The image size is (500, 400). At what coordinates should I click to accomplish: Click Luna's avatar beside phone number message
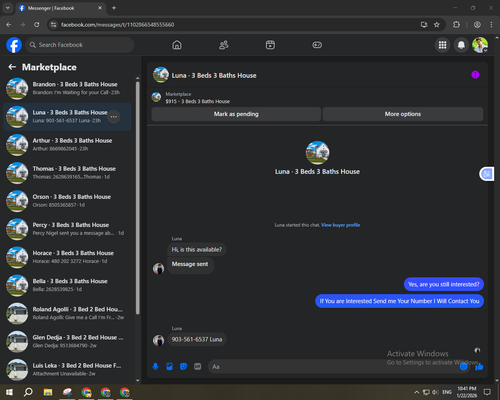(x=158, y=340)
